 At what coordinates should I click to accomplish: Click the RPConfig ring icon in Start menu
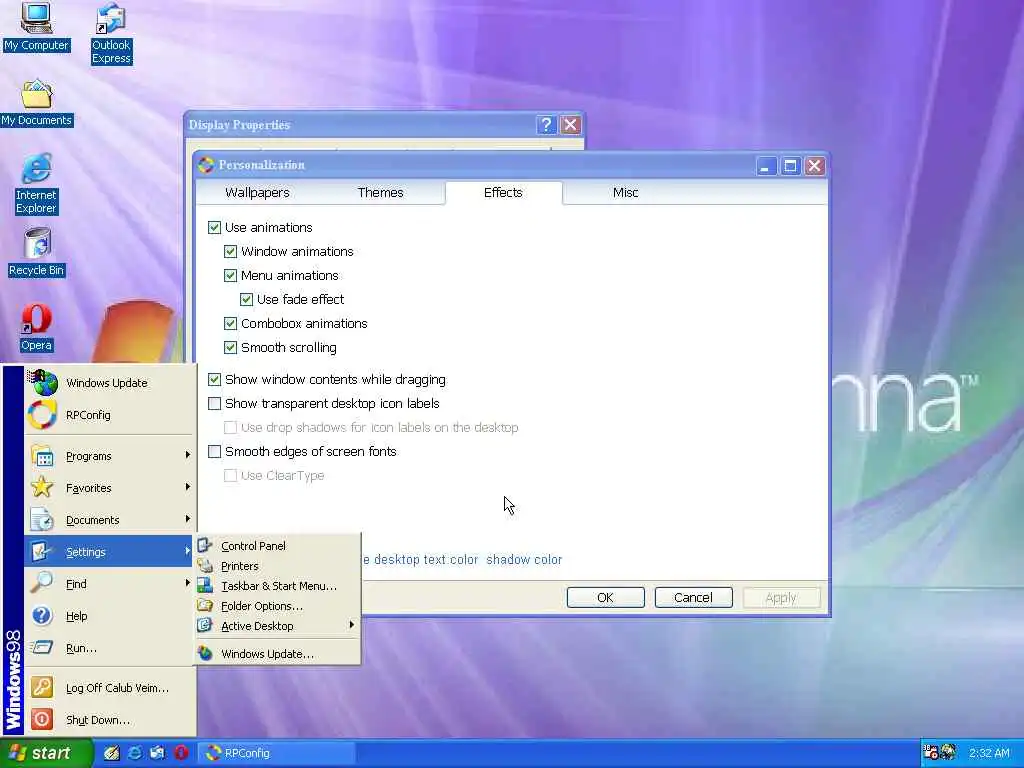tap(42, 415)
